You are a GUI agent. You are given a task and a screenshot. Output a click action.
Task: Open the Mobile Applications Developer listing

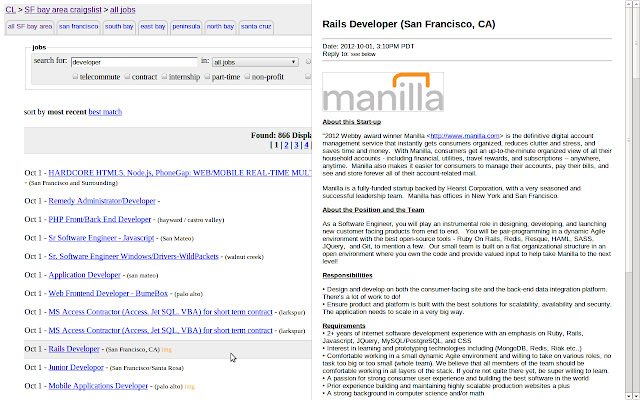[x=98, y=386]
